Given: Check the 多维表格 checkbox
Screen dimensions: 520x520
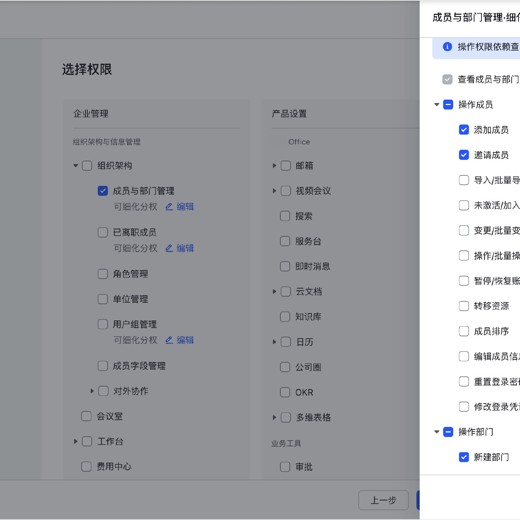Looking at the screenshot, I should click(x=286, y=417).
